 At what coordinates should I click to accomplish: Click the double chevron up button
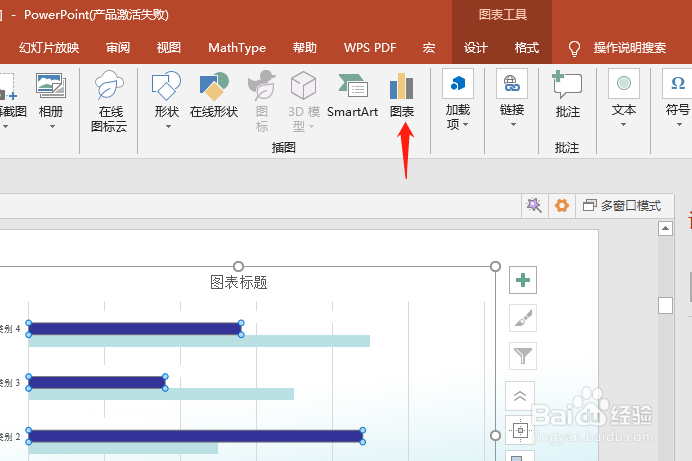pos(520,396)
